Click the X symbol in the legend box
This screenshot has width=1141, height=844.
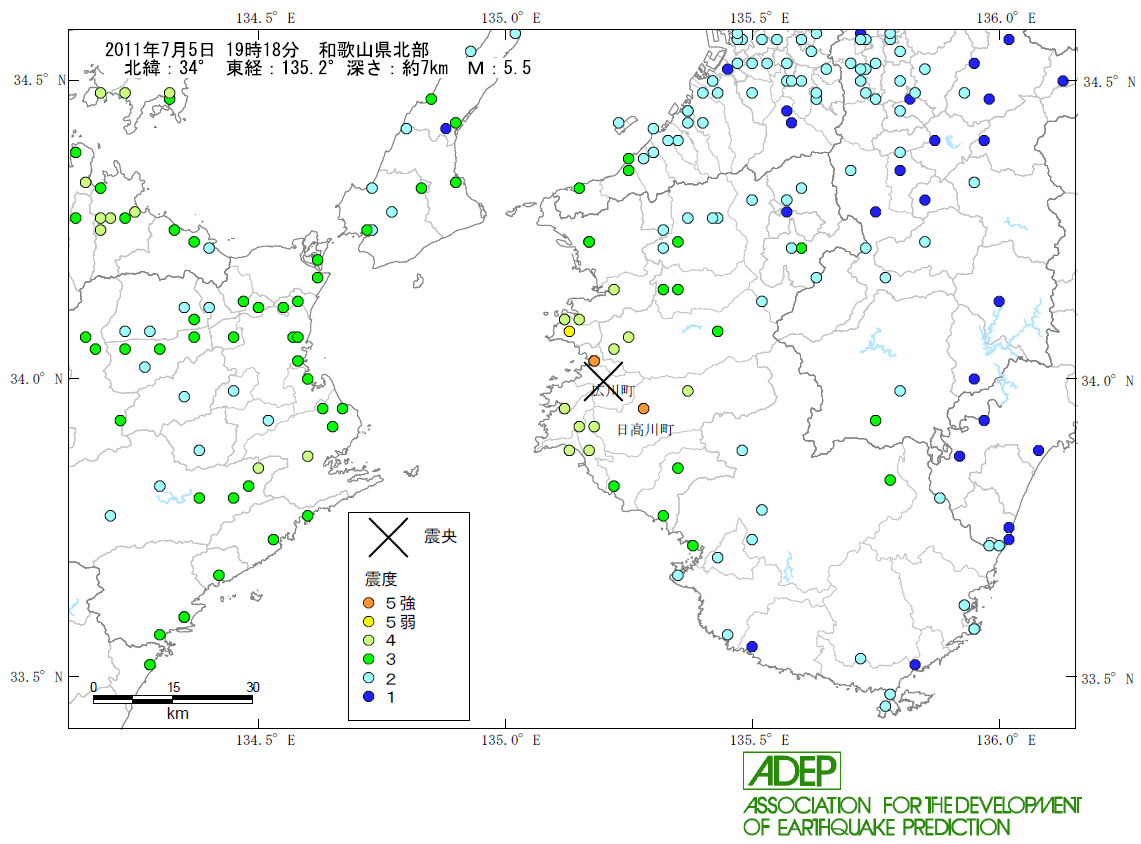388,538
